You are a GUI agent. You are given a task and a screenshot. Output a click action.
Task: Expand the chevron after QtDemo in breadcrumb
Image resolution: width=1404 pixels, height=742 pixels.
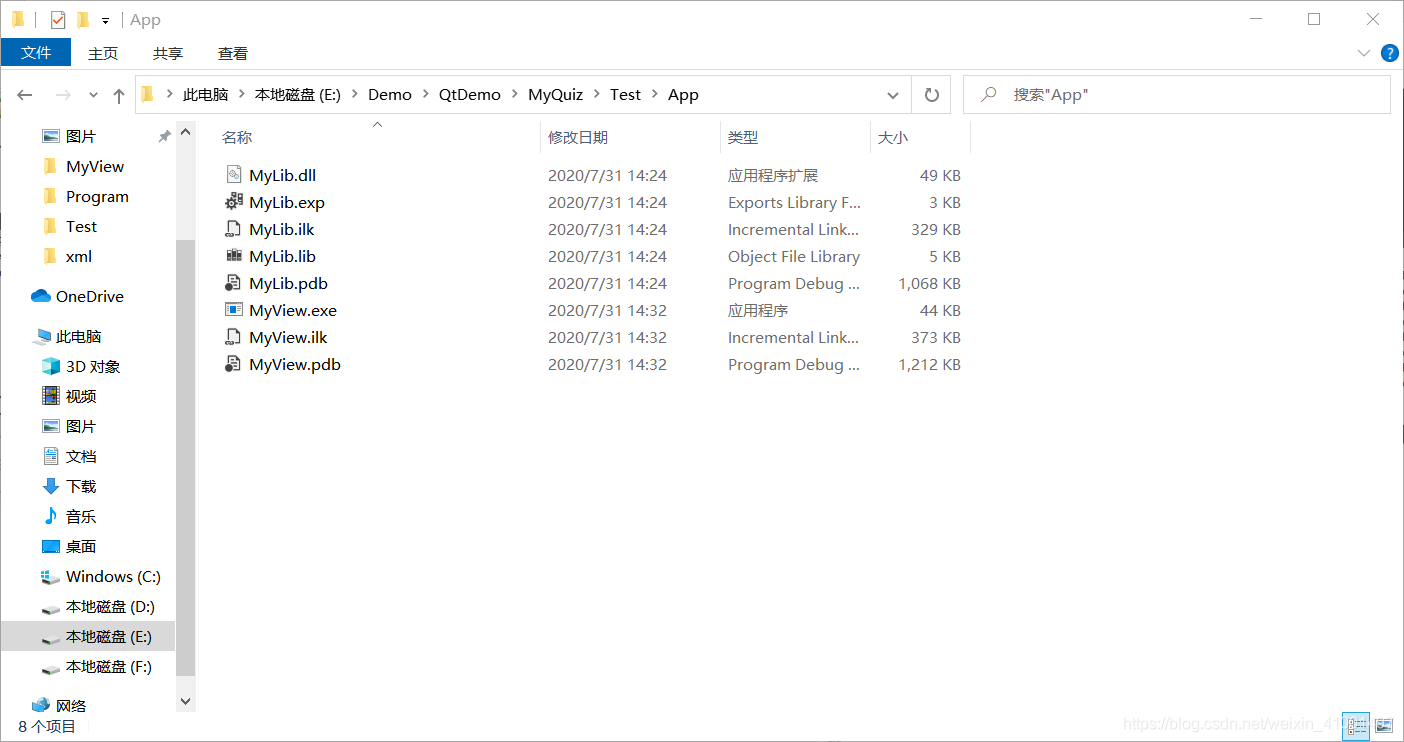[515, 95]
